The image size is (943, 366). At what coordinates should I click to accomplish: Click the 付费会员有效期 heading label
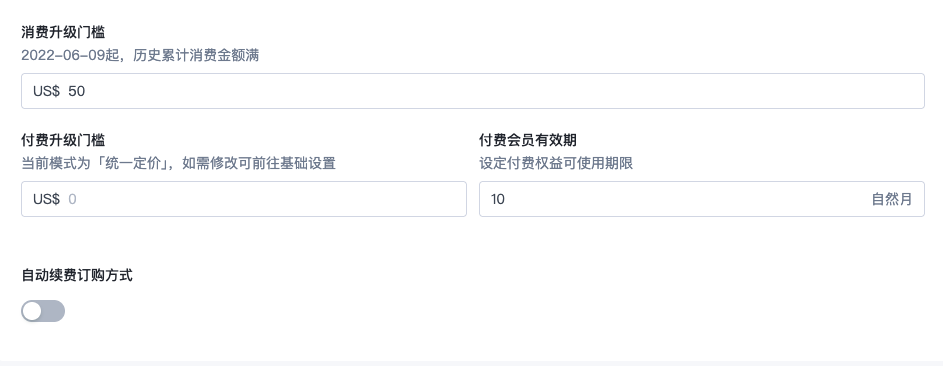[x=528, y=140]
